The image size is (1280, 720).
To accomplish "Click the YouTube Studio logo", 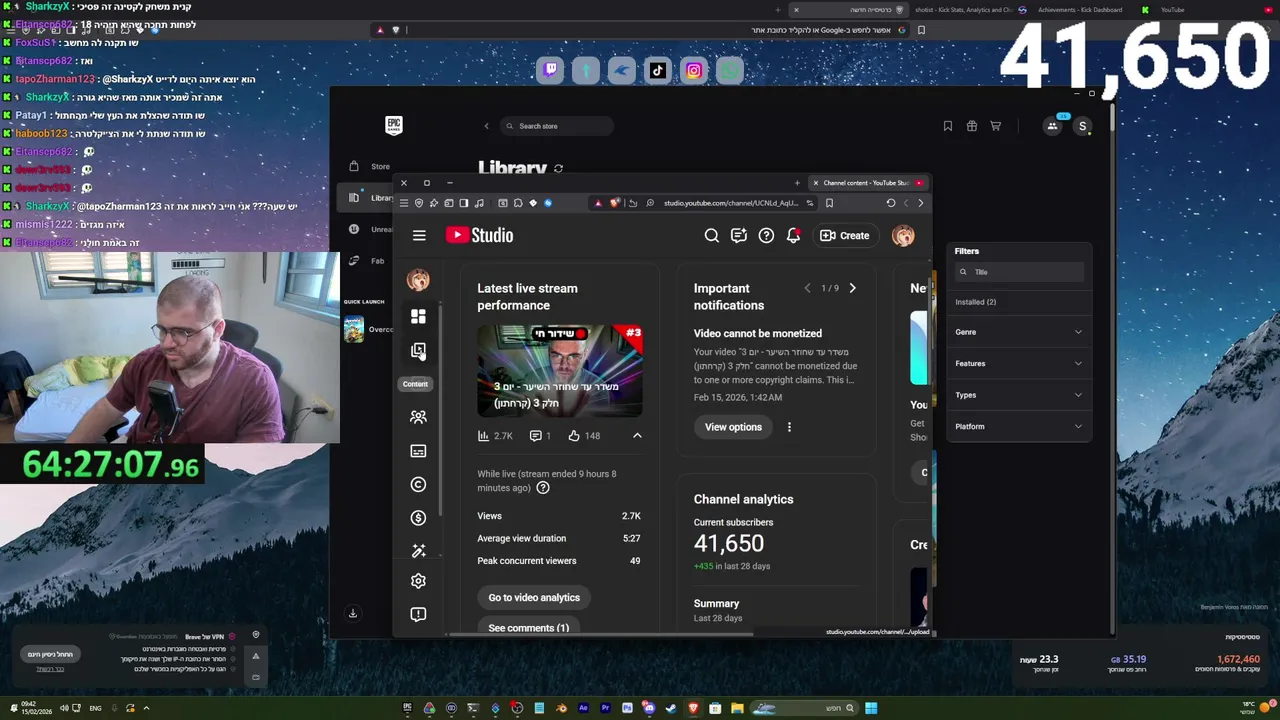I will (479, 235).
